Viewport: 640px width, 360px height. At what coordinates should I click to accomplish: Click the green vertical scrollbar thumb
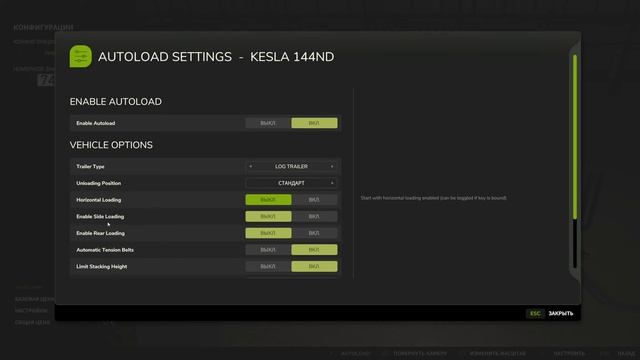pyautogui.click(x=575, y=137)
